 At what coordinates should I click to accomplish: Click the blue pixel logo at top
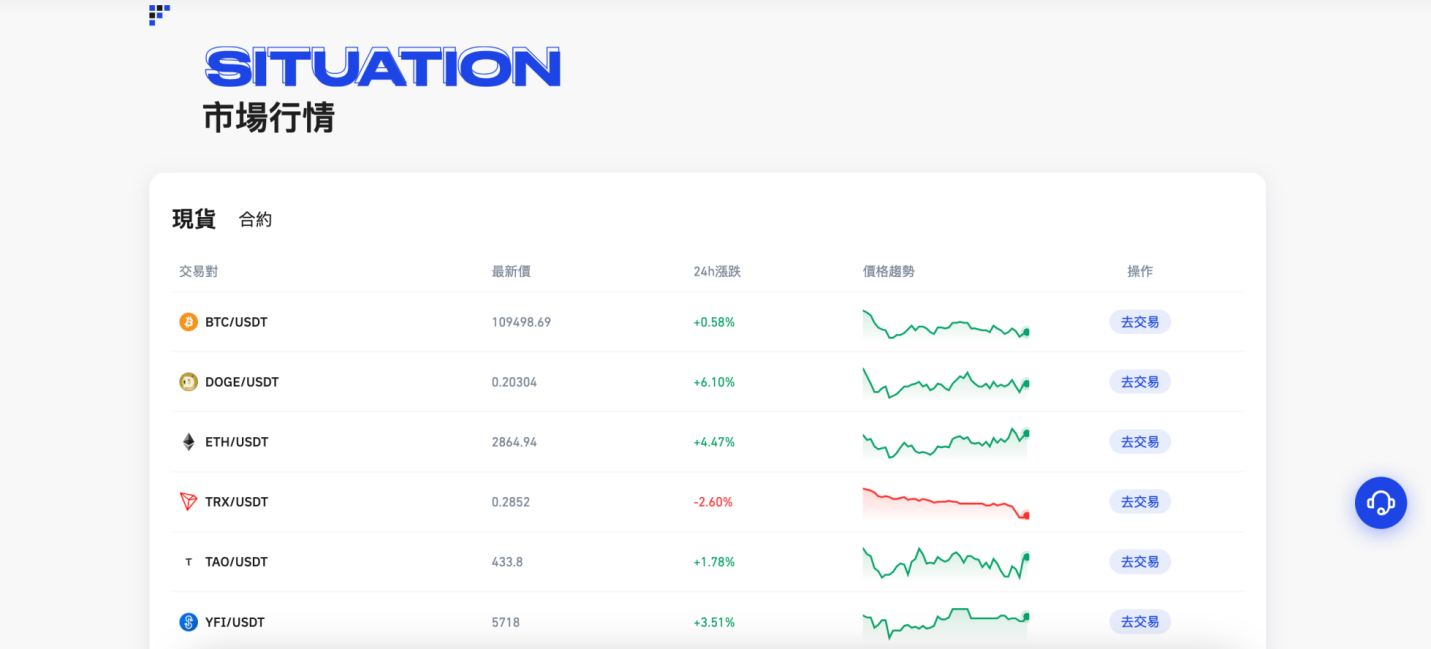(x=159, y=14)
